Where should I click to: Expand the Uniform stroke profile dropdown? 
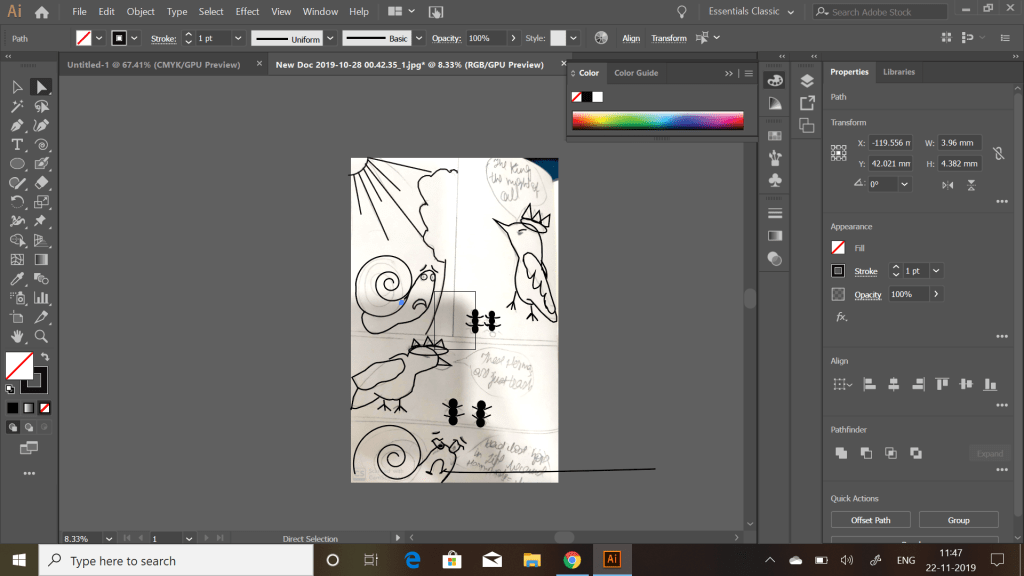click(x=328, y=38)
